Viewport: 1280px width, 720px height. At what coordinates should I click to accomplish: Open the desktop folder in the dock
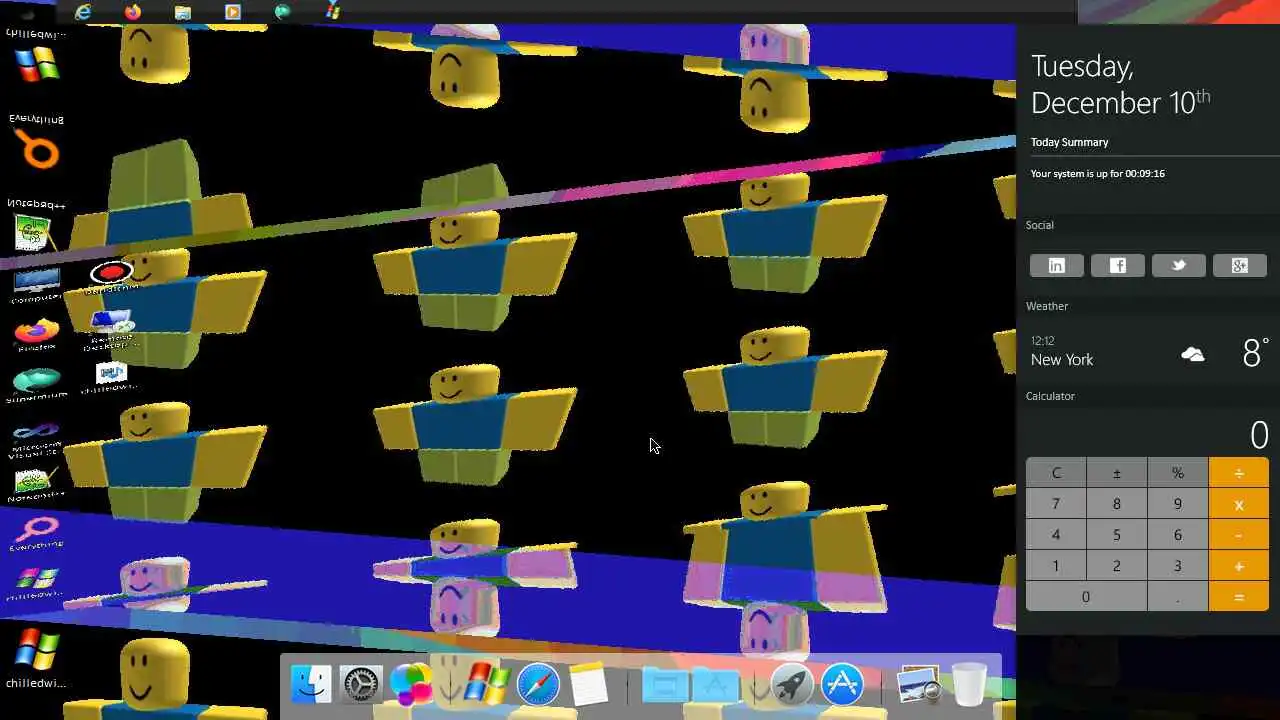click(664, 685)
